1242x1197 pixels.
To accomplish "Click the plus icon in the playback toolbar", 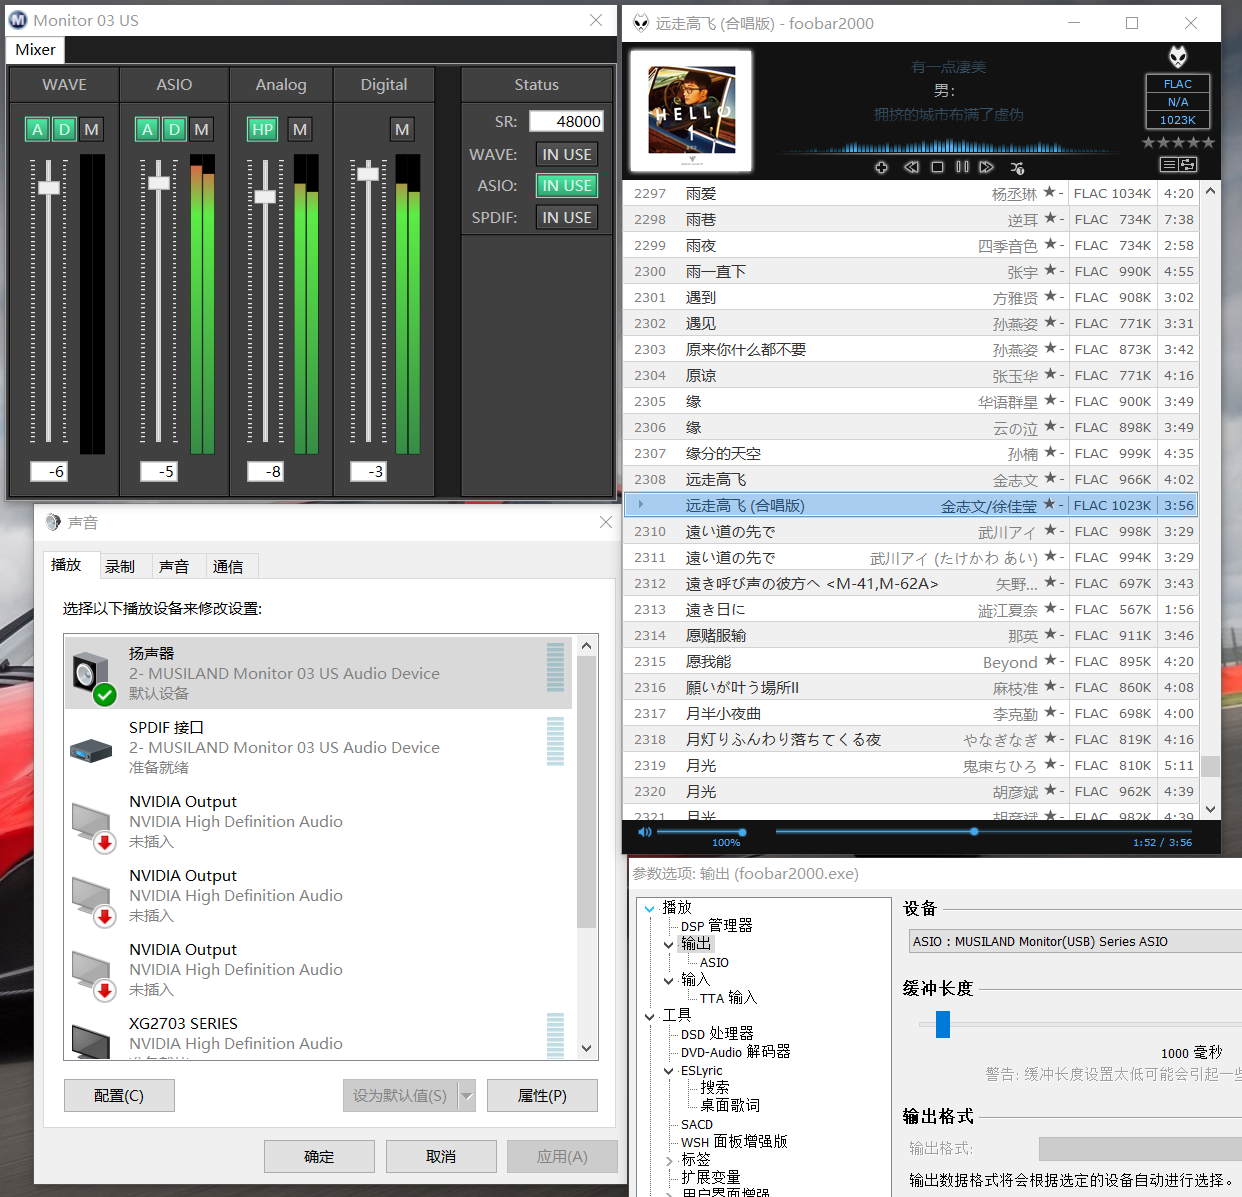I will click(x=881, y=167).
